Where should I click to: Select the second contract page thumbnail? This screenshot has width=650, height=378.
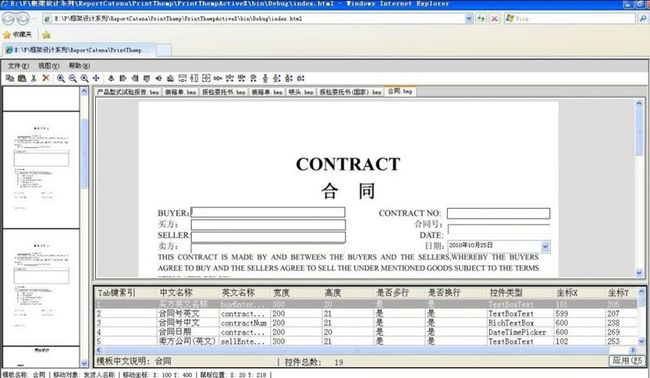[41, 287]
